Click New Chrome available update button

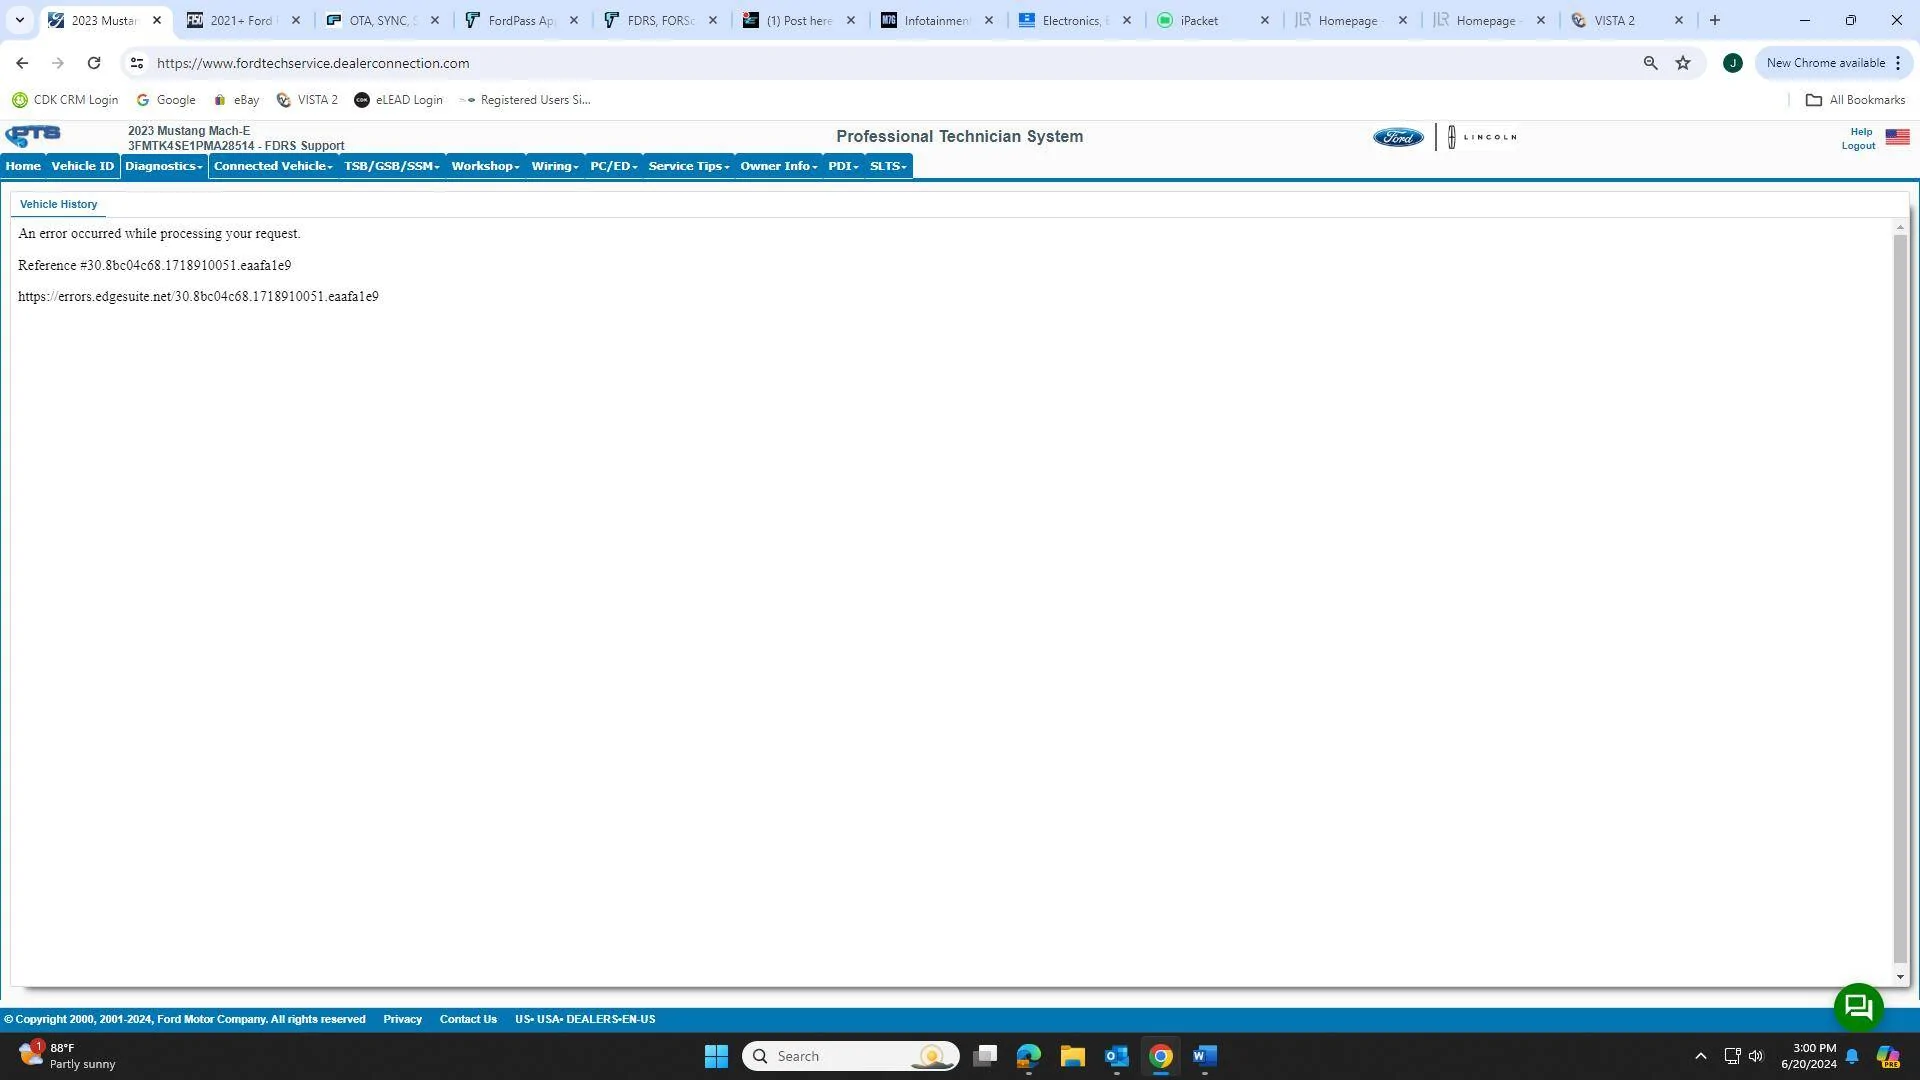click(x=1833, y=63)
